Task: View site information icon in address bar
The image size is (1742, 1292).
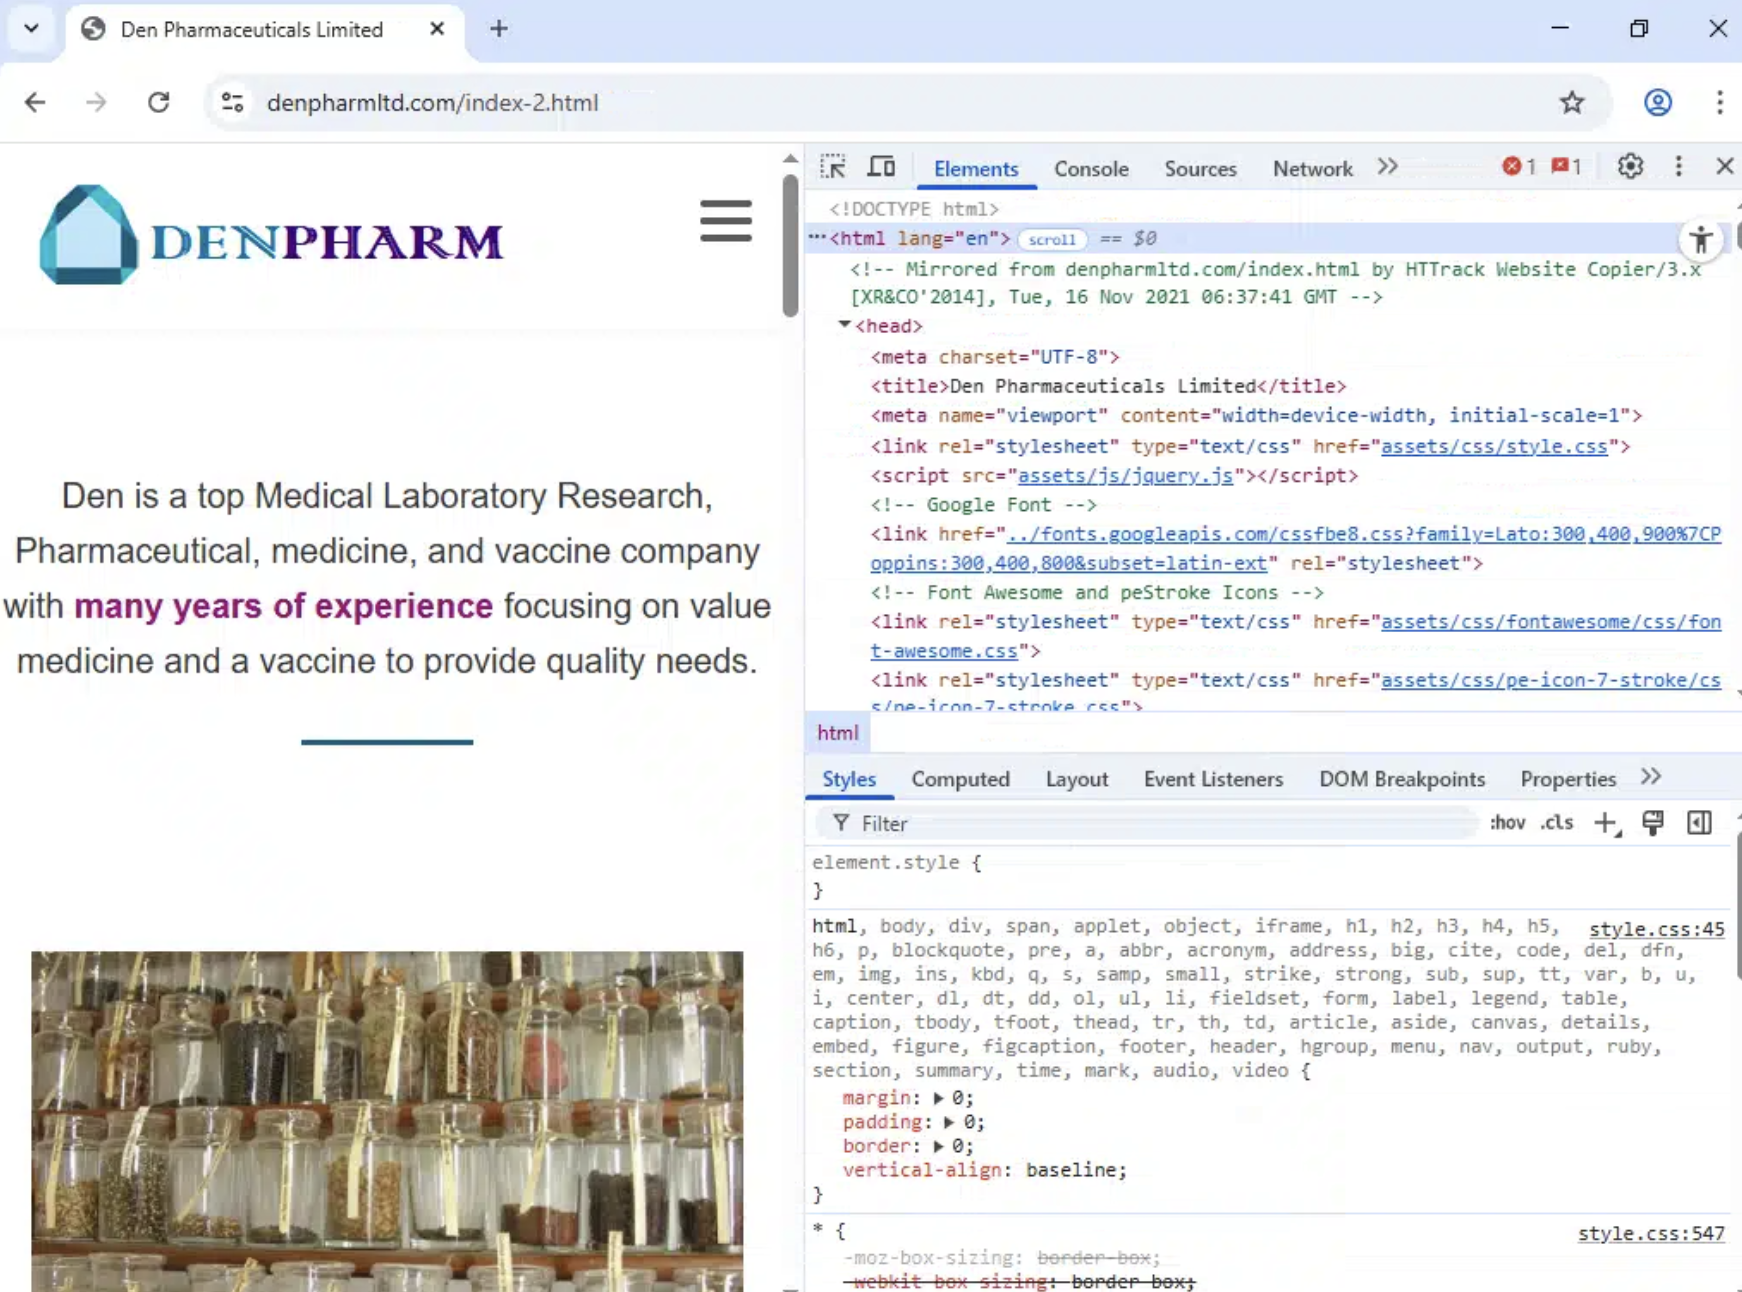Action: (x=232, y=102)
